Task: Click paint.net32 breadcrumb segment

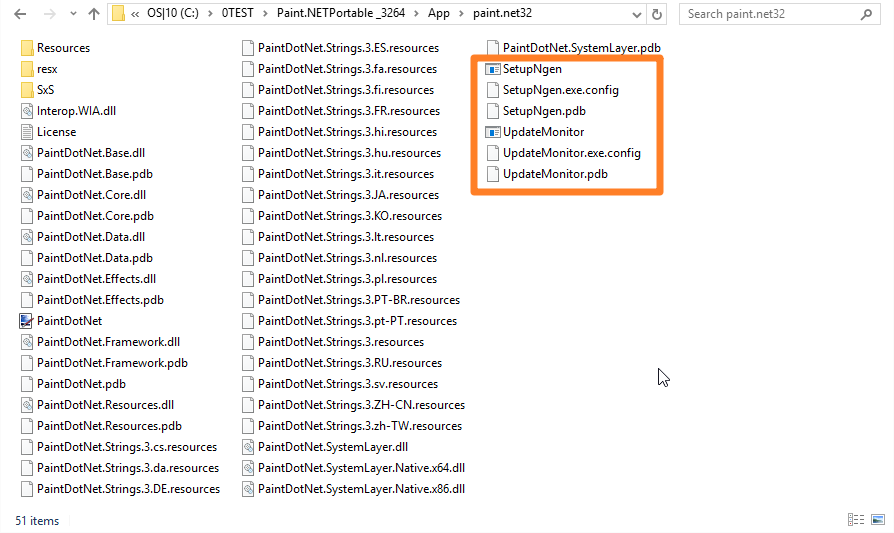Action: (502, 13)
